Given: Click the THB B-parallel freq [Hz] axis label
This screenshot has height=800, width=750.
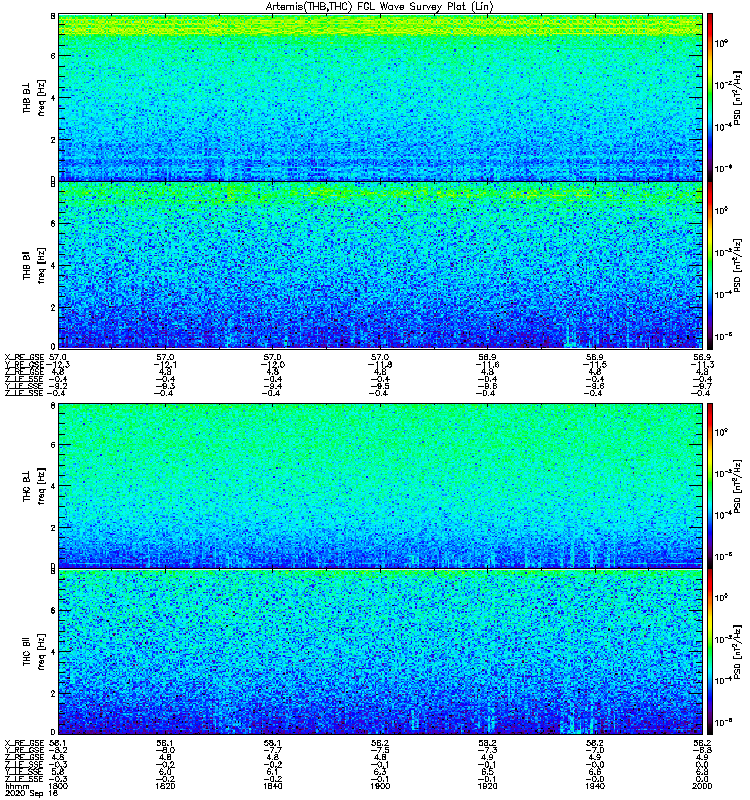Looking at the screenshot, I should [x=42, y=265].
